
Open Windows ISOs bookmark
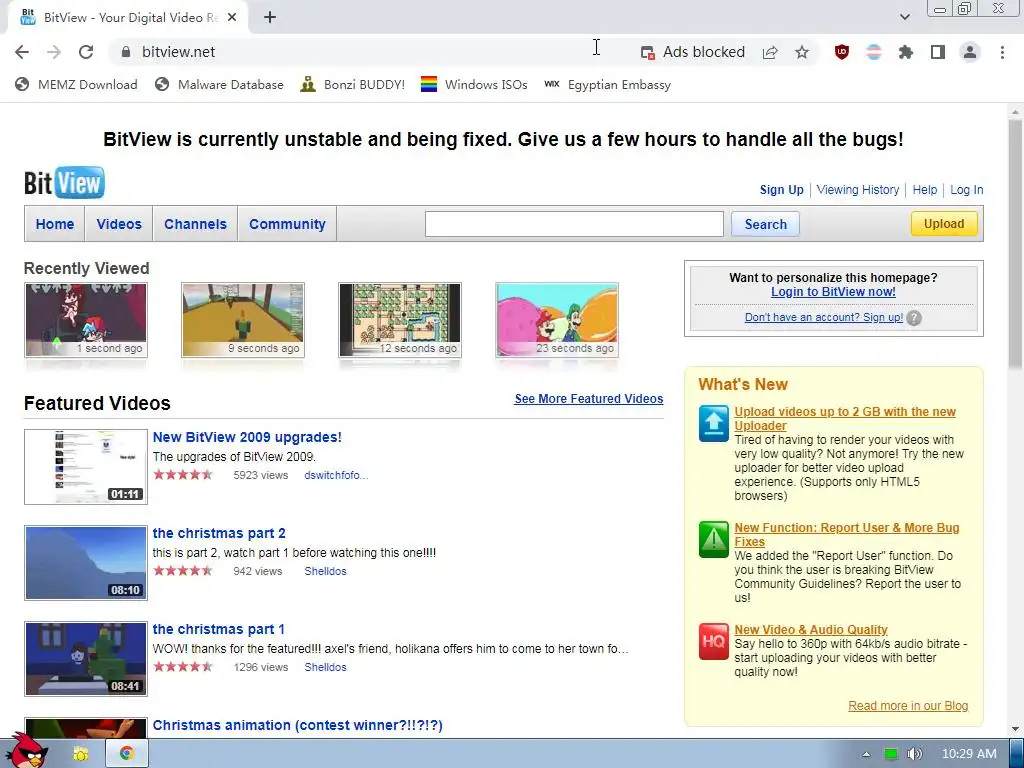pos(474,84)
